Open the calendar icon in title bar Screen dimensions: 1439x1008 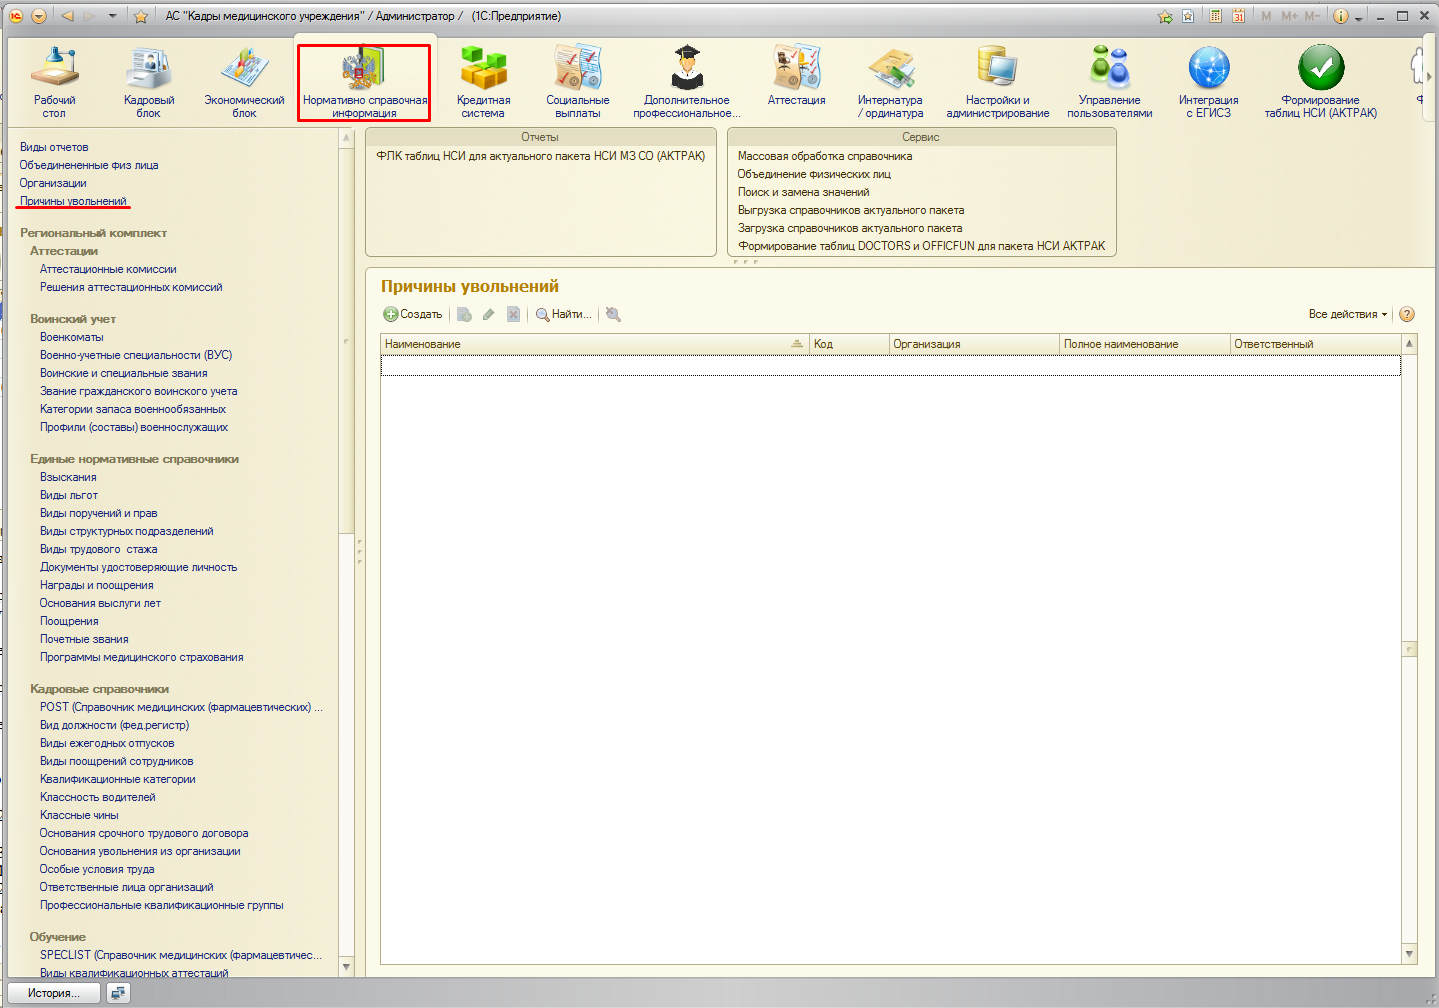point(1238,16)
